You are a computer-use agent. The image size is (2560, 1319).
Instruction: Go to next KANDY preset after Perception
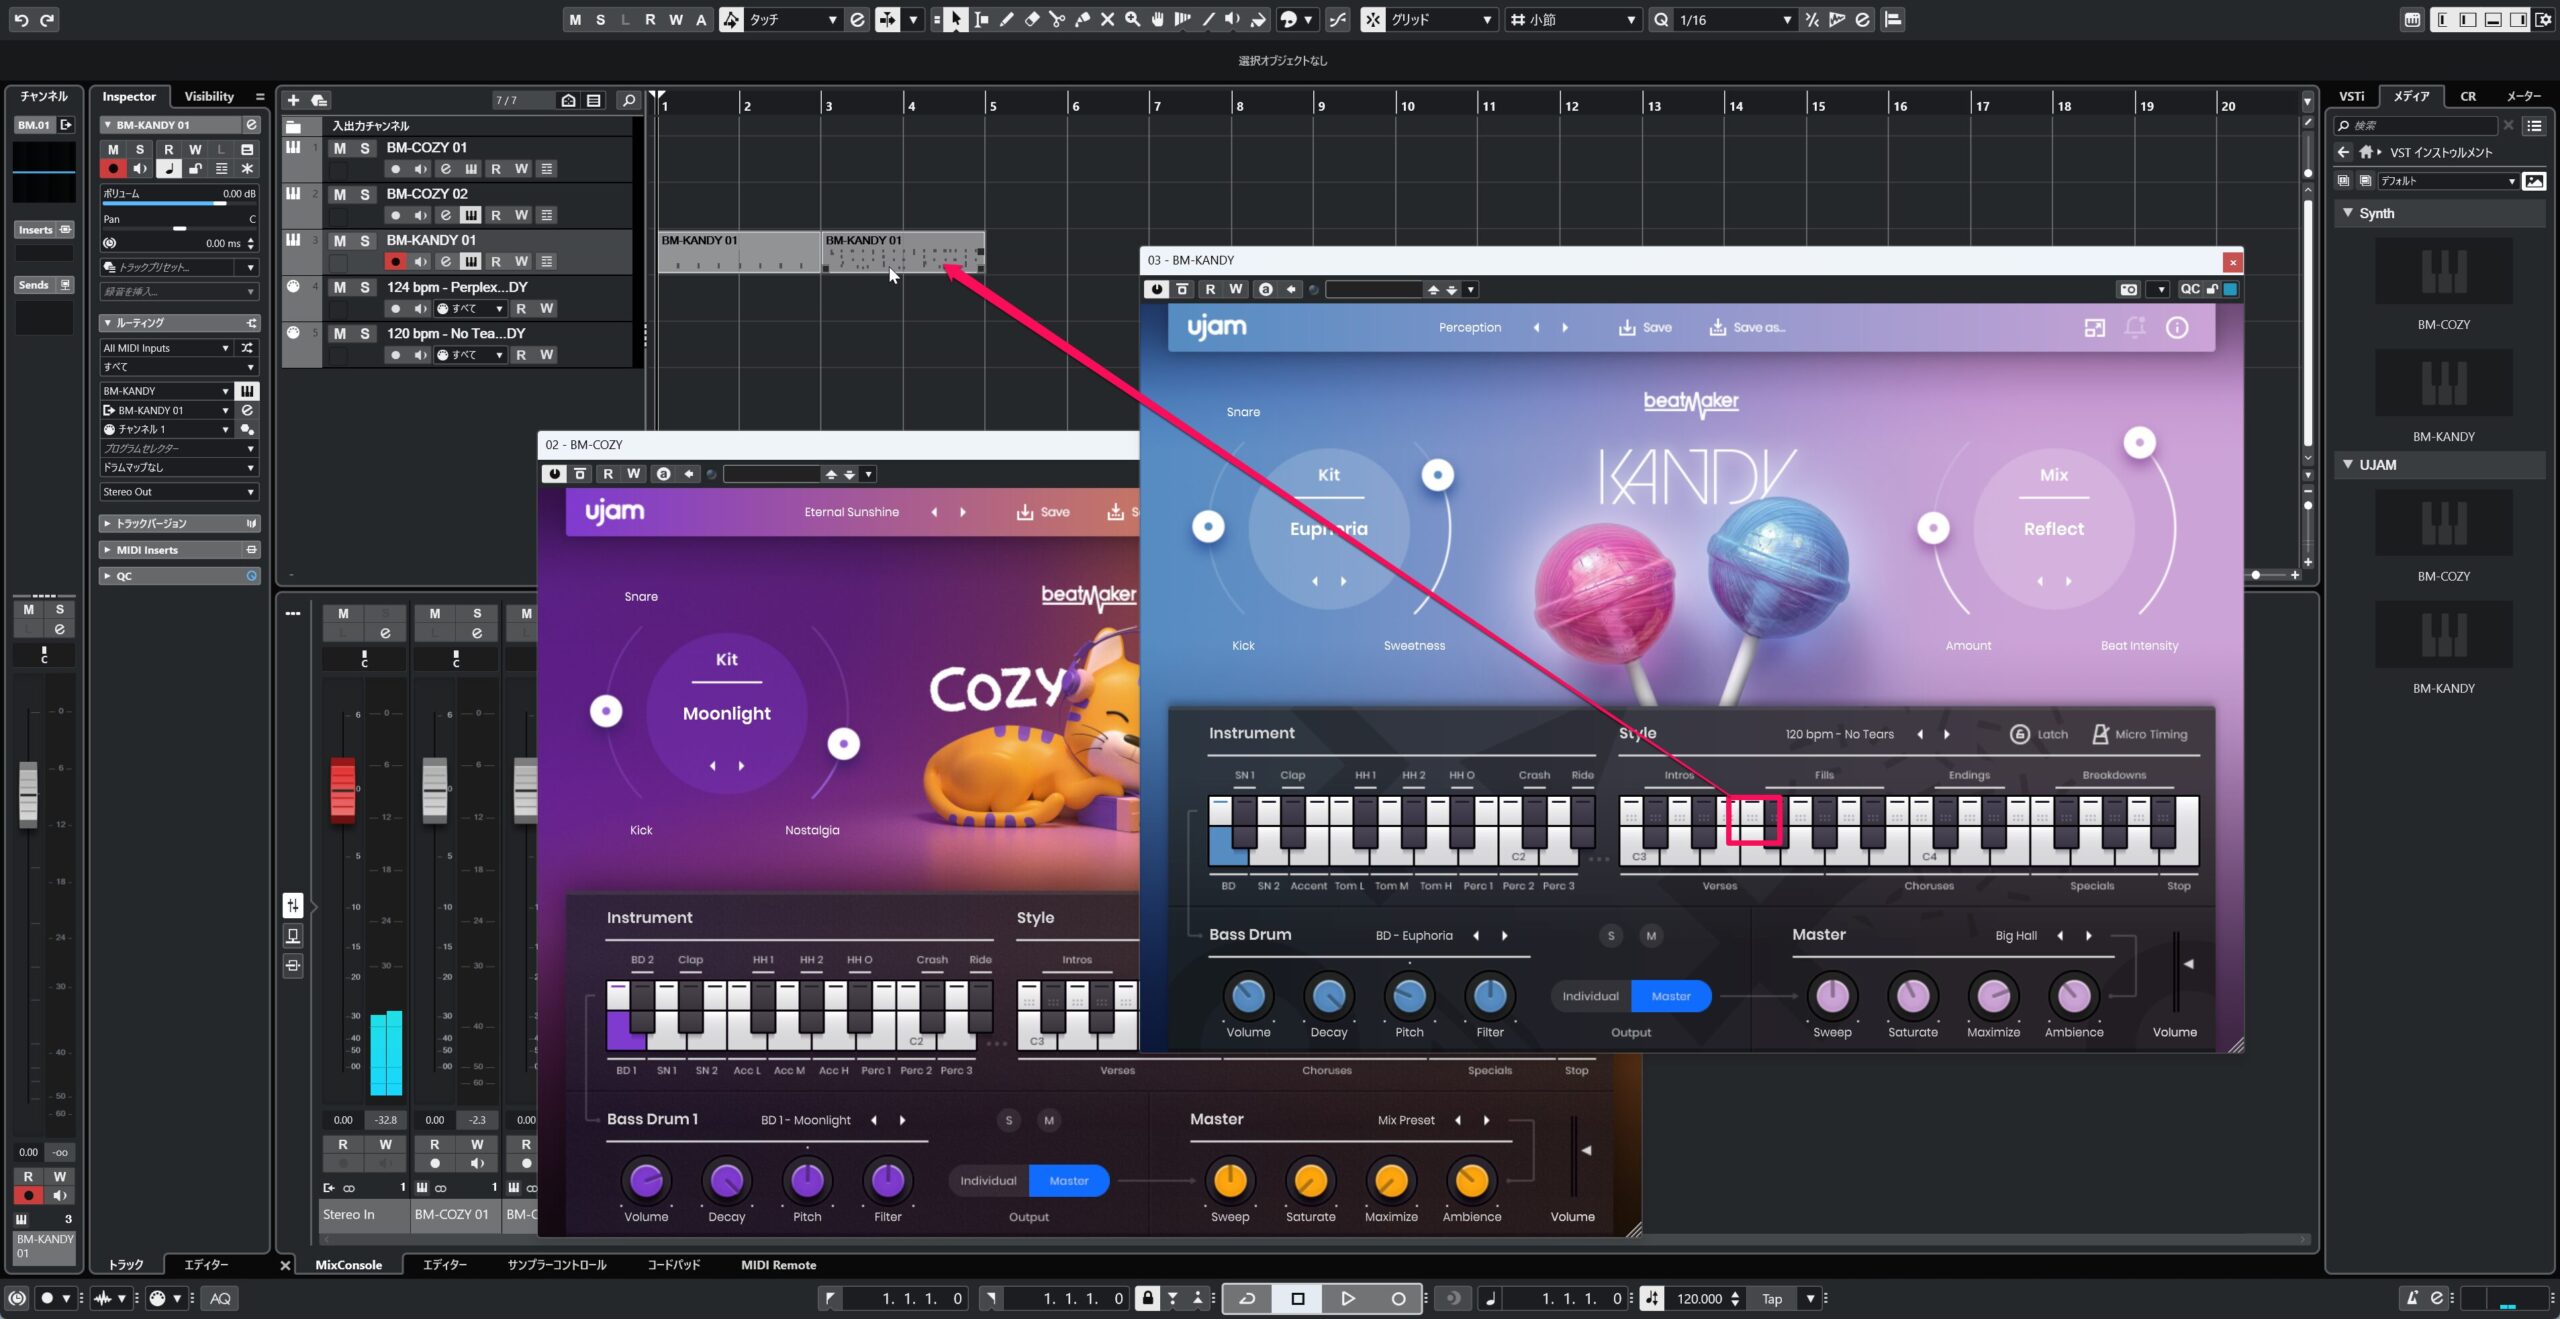pos(1565,327)
